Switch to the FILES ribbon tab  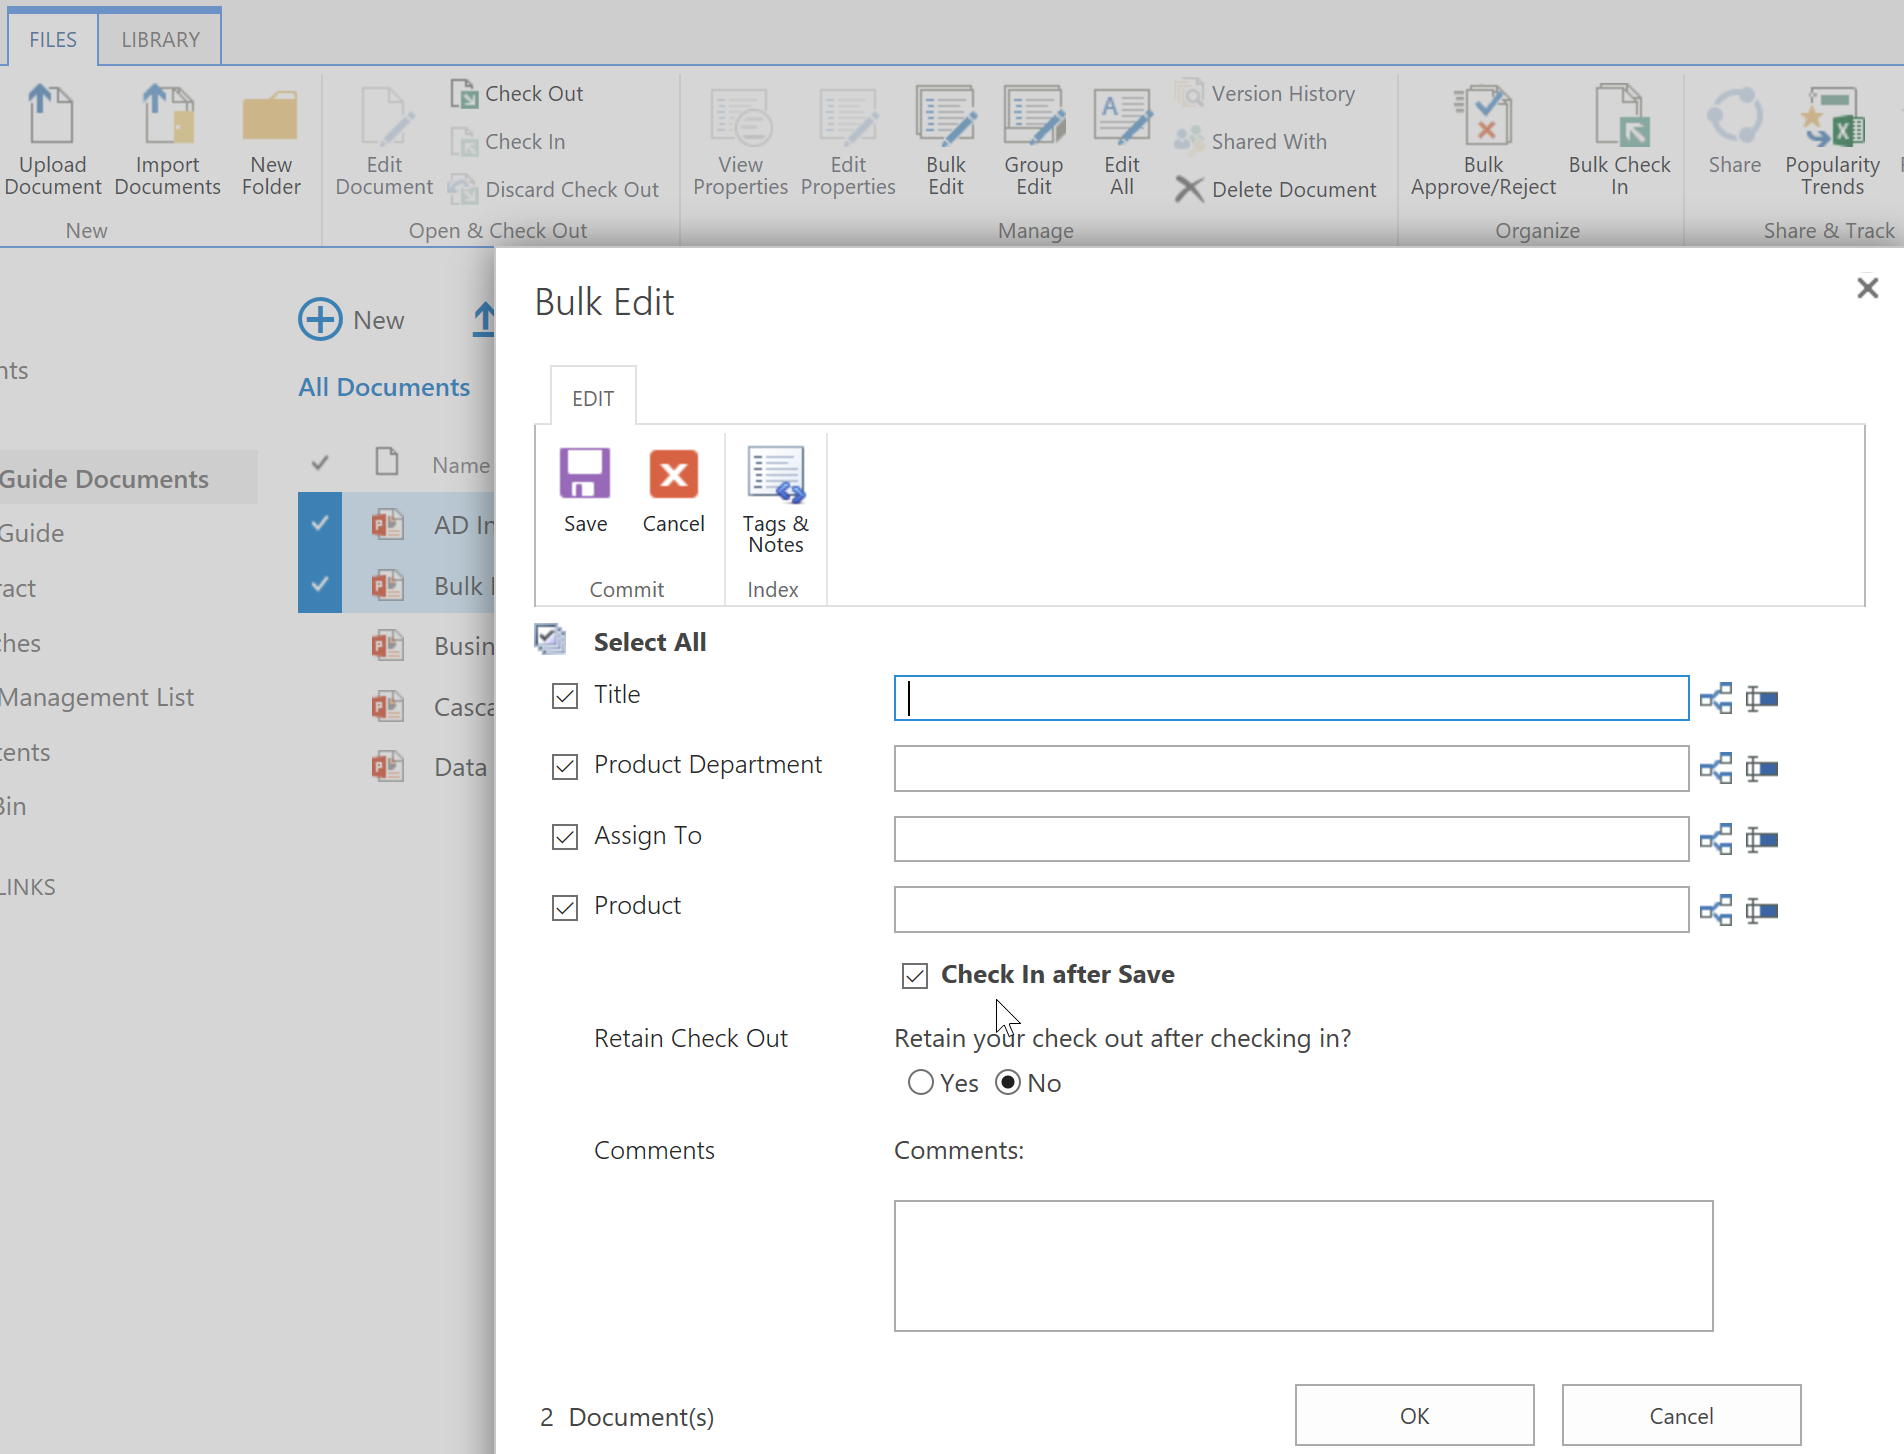point(53,39)
